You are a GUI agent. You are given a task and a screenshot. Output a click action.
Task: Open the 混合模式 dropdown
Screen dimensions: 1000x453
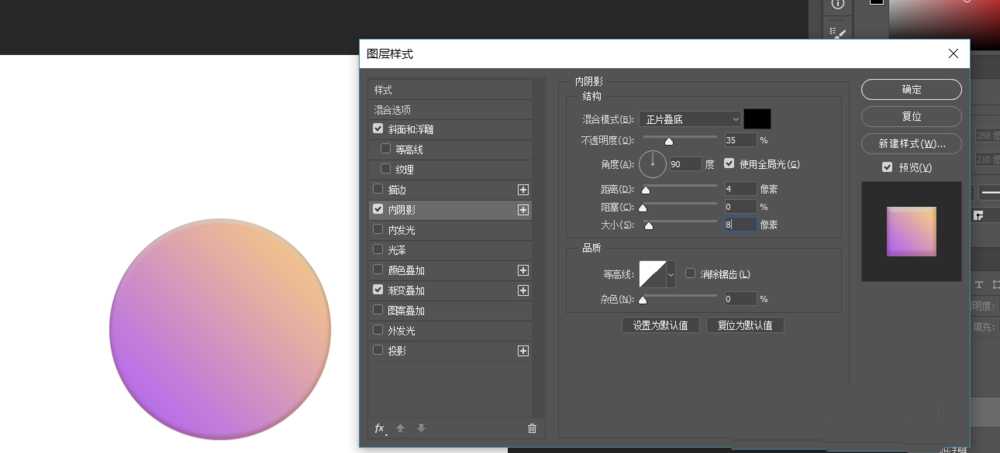point(691,119)
